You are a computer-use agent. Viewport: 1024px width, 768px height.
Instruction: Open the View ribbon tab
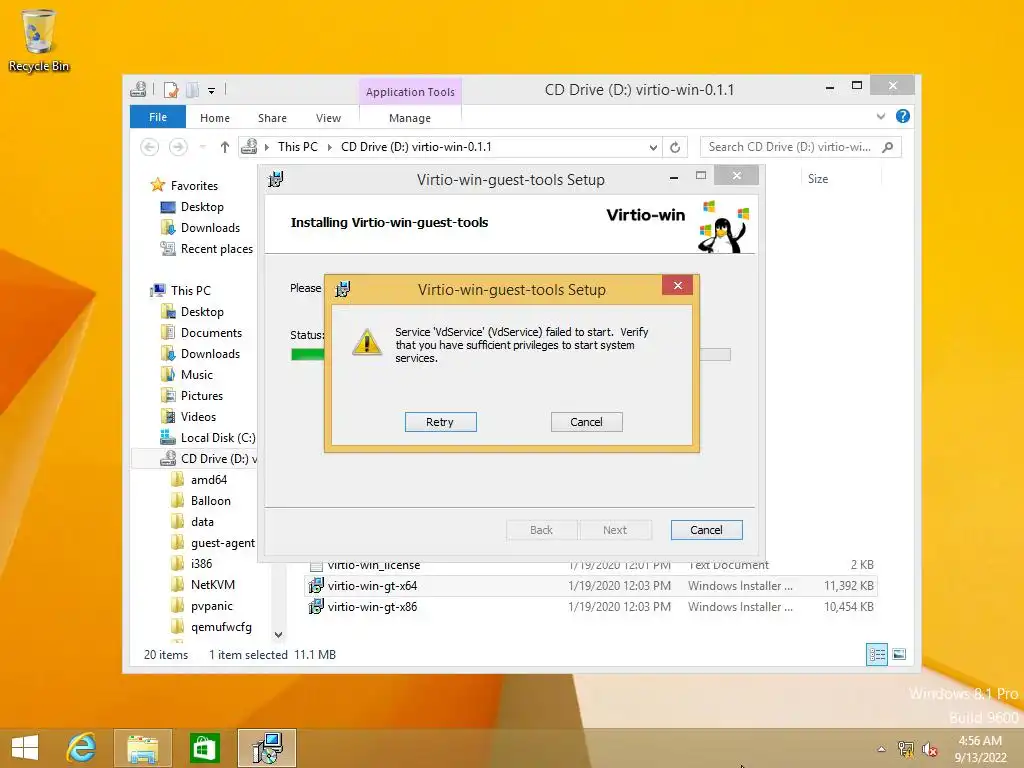coord(328,118)
